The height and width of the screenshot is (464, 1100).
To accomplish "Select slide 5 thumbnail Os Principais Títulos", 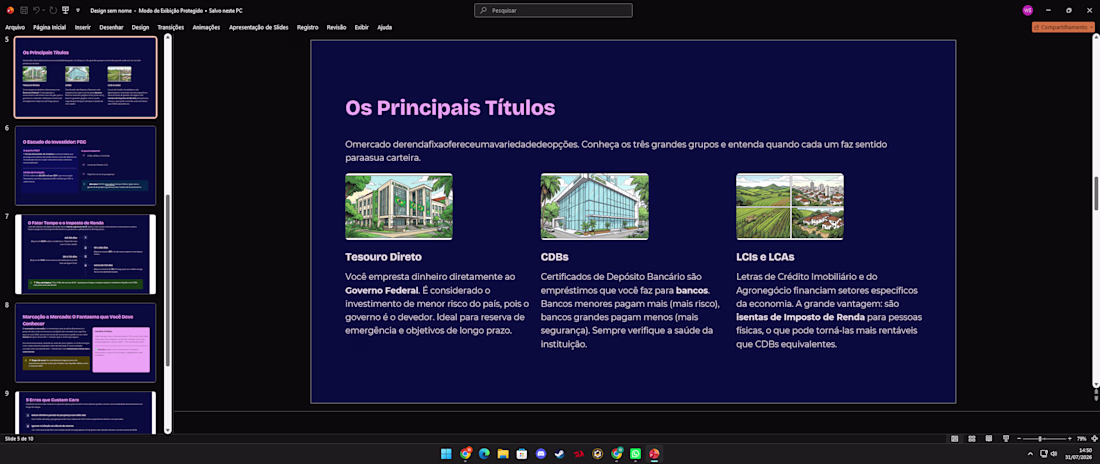I will 86,77.
